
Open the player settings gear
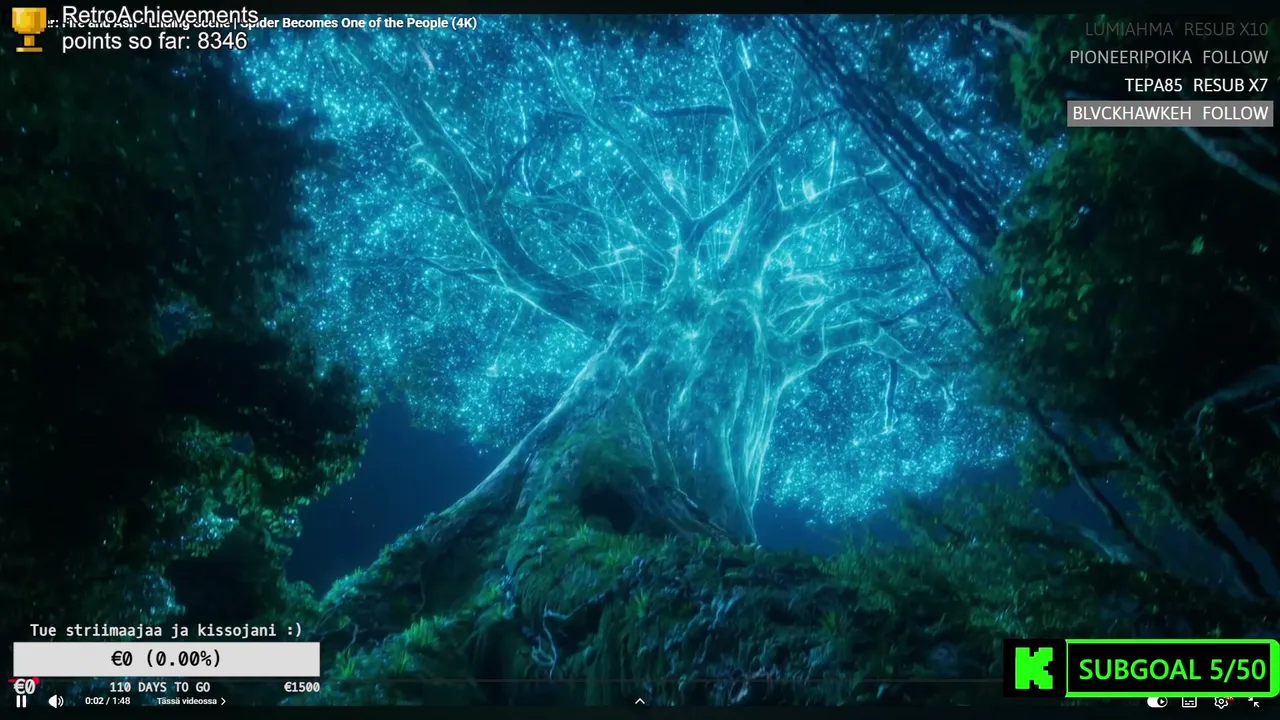[x=1221, y=702]
